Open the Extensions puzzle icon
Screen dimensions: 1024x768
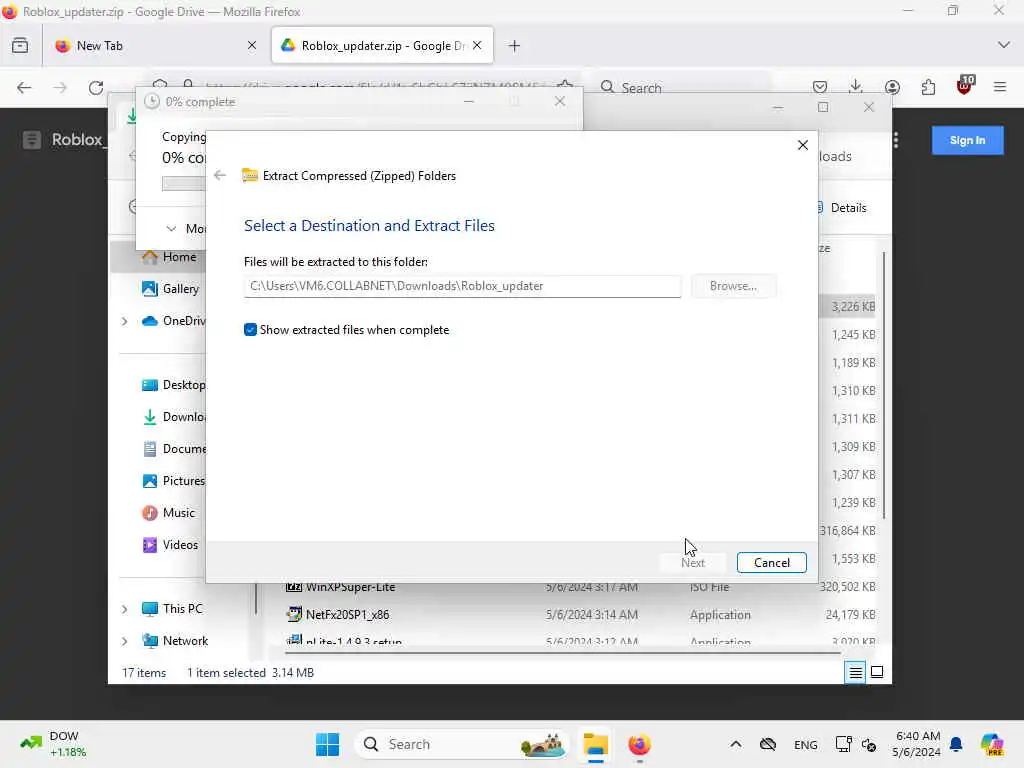coord(928,87)
